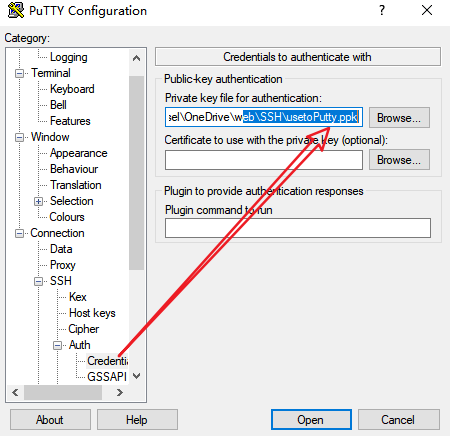This screenshot has width=450, height=436.
Task: Collapse the Connection tree node
Action: [20, 233]
